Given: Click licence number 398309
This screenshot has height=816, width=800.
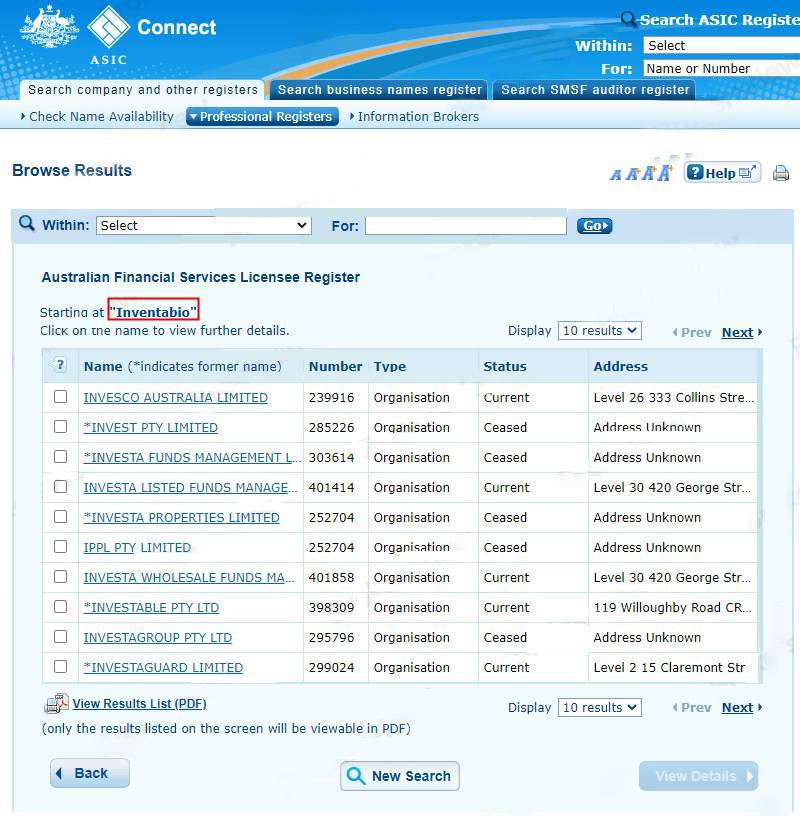Looking at the screenshot, I should click(332, 607).
